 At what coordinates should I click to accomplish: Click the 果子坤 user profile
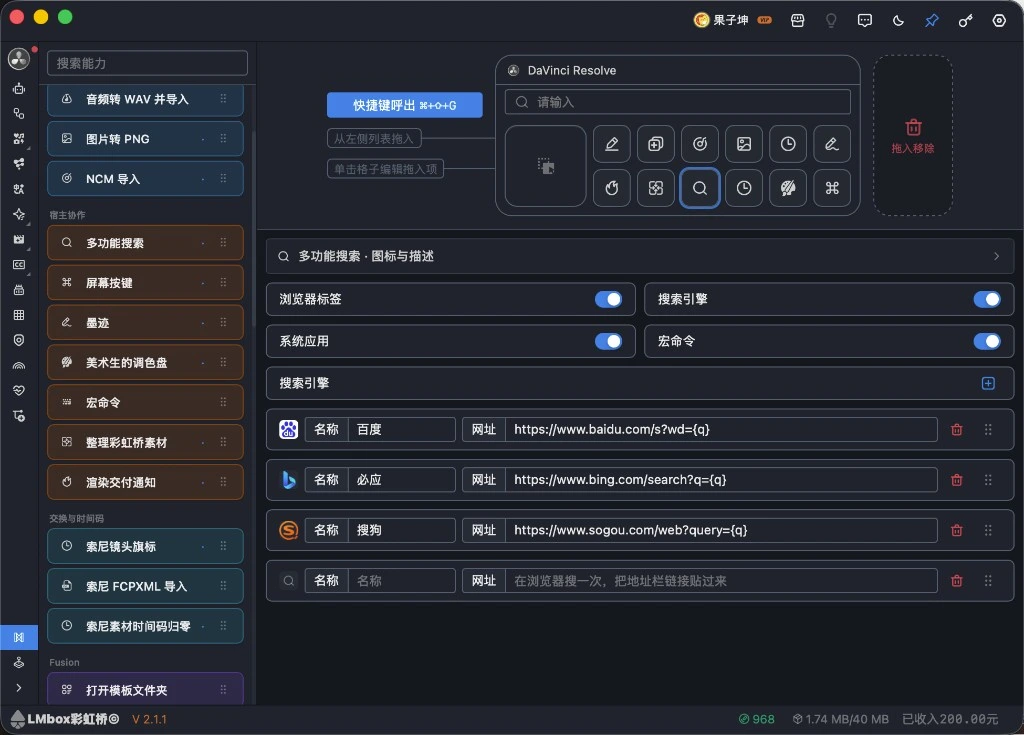pyautogui.click(x=732, y=20)
